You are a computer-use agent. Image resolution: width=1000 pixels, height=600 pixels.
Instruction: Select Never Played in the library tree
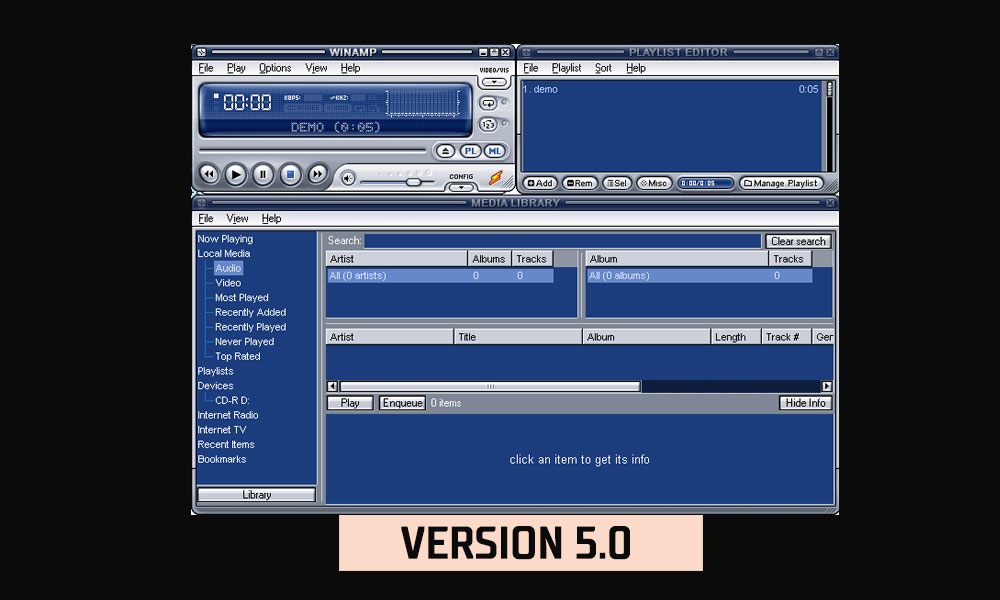(x=244, y=342)
